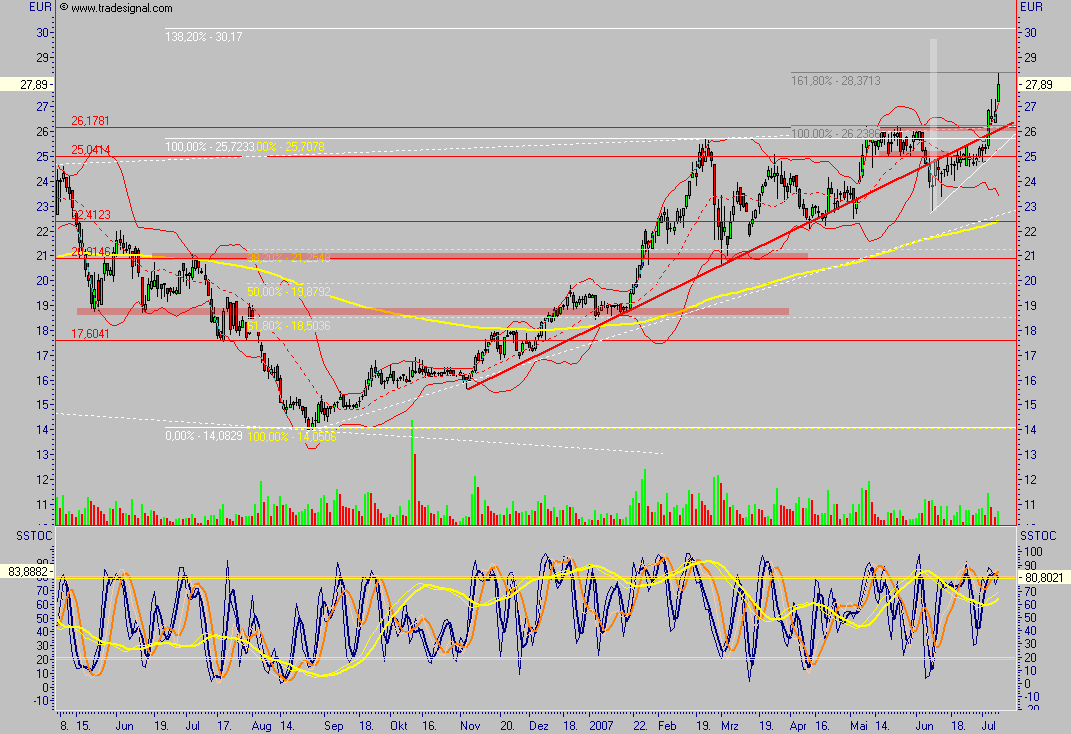Viewport: 1071px width, 734px height.
Task: Click the SSTOC indicator label on the right
Action: [1038, 536]
